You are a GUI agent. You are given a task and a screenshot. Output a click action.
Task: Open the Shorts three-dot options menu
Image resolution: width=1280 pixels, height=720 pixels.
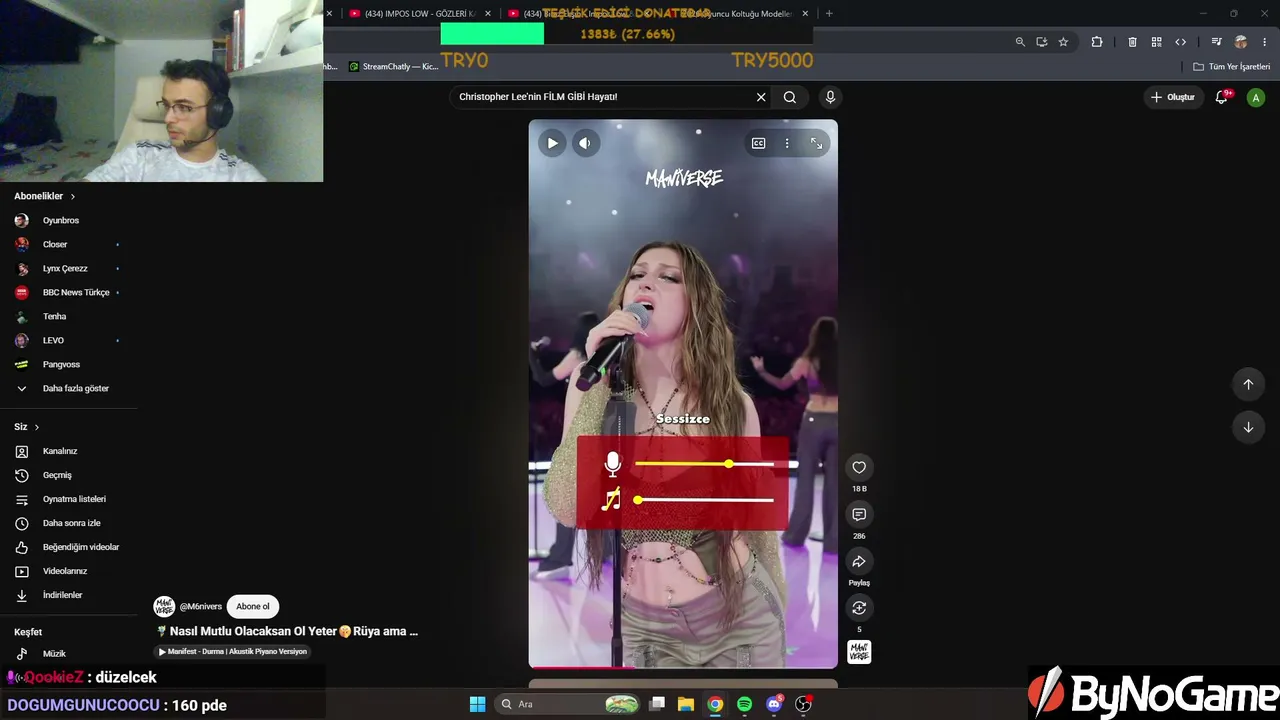[787, 143]
